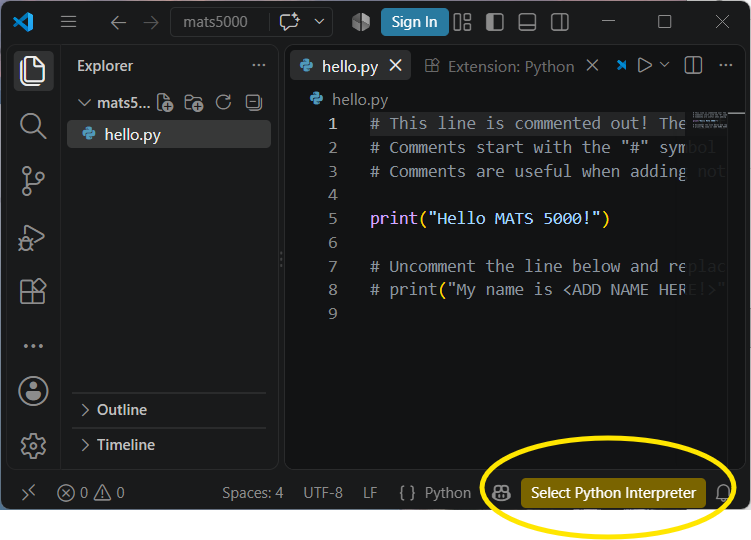Close the hello.py tab

tap(395, 65)
